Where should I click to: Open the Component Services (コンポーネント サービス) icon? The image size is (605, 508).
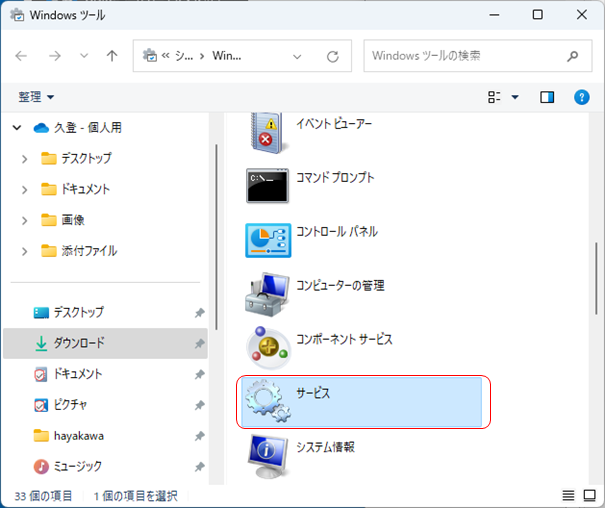[267, 347]
